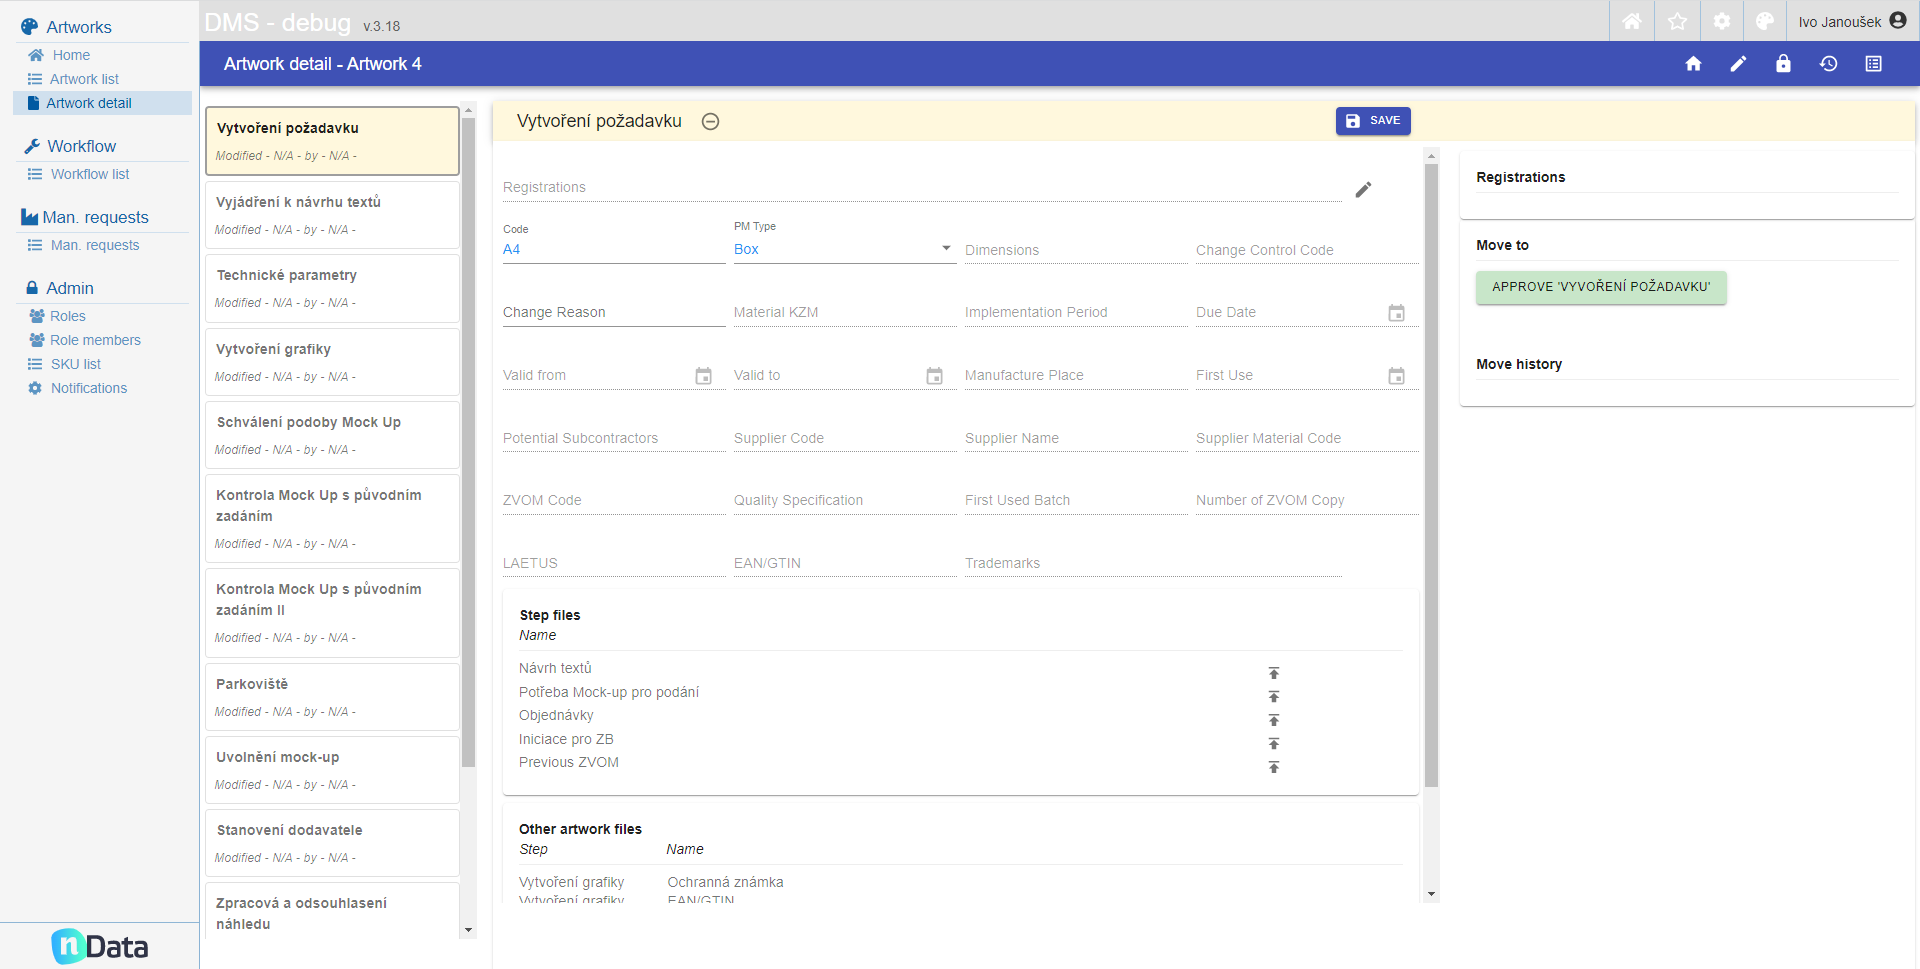Screen dimensions: 1920x969
Task: Open Workflow list in the sidebar
Action: click(90, 174)
